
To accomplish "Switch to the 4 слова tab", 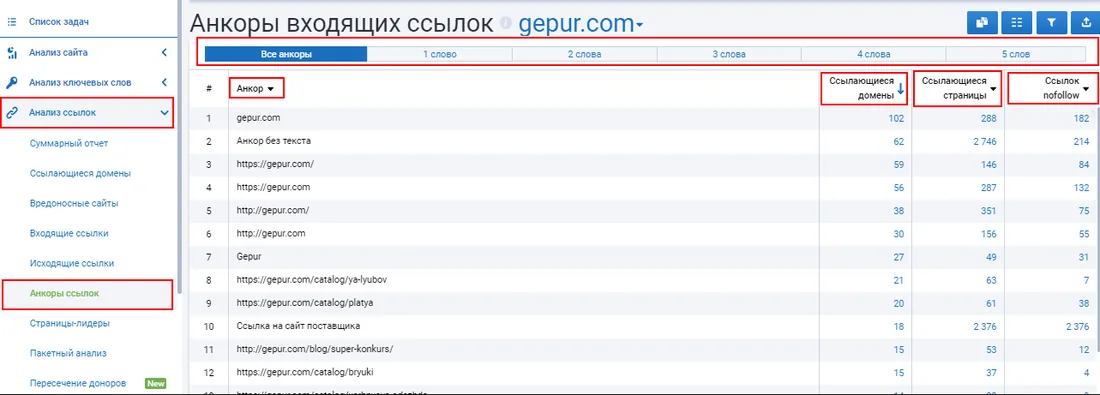I will pyautogui.click(x=873, y=54).
